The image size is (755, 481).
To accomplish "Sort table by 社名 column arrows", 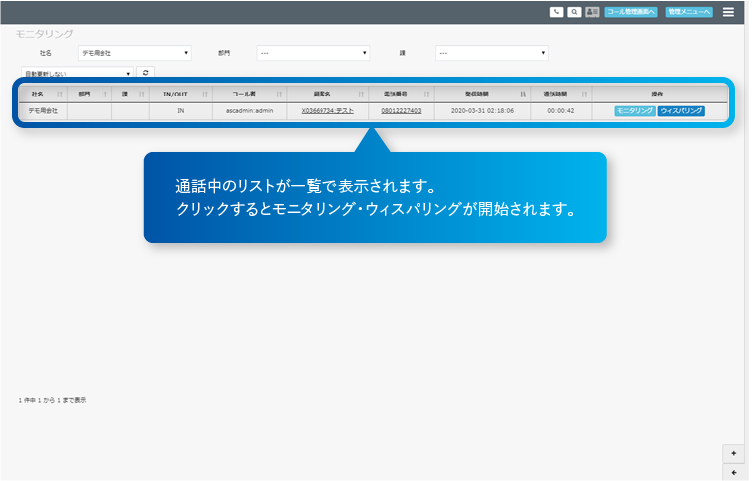I will tap(60, 94).
